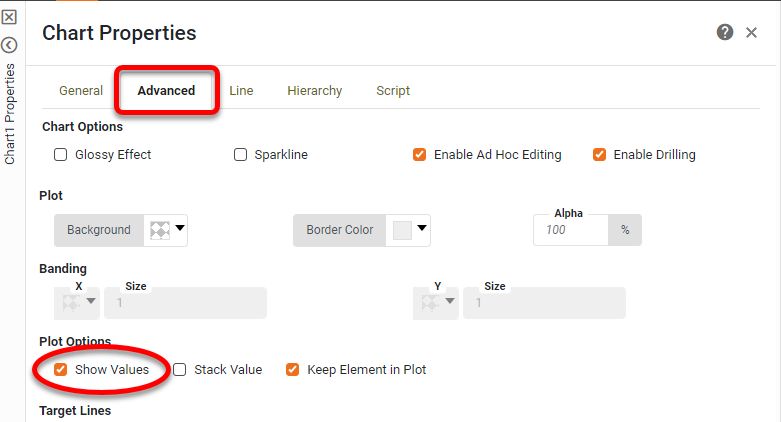
Task: Uncheck the Enable Drilling option
Action: point(600,155)
